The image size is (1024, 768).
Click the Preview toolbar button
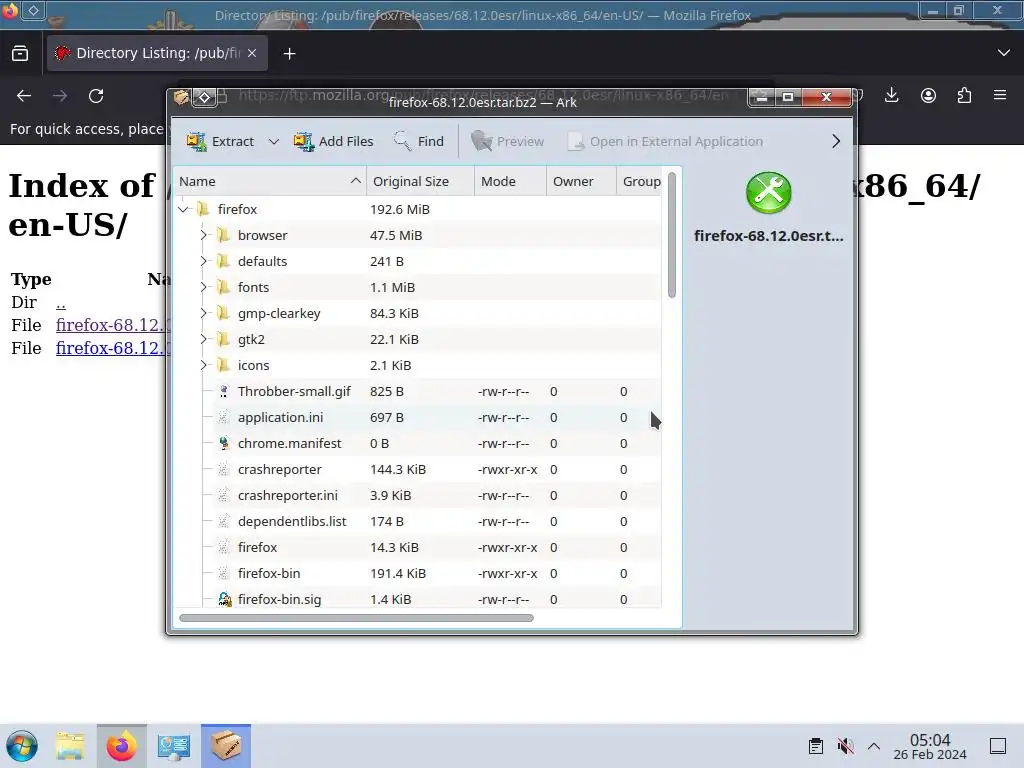click(x=507, y=141)
